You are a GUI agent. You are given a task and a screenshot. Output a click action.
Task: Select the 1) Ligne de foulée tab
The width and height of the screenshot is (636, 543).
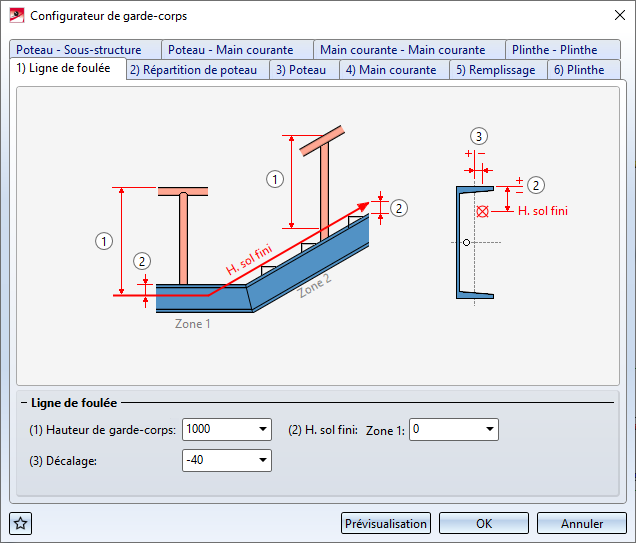point(68,68)
